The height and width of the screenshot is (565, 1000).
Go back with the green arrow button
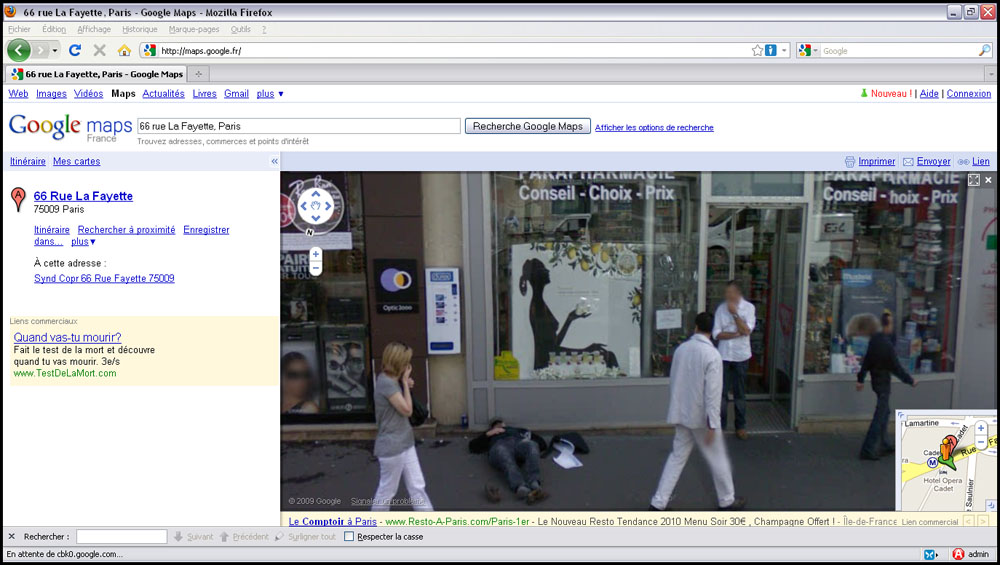[18, 50]
